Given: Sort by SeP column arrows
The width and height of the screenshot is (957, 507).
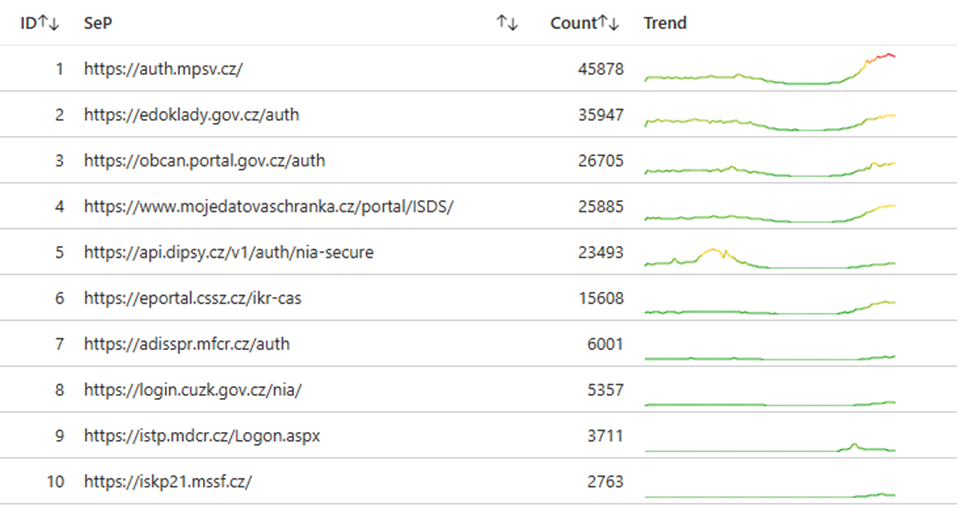Looking at the screenshot, I should 507,23.
